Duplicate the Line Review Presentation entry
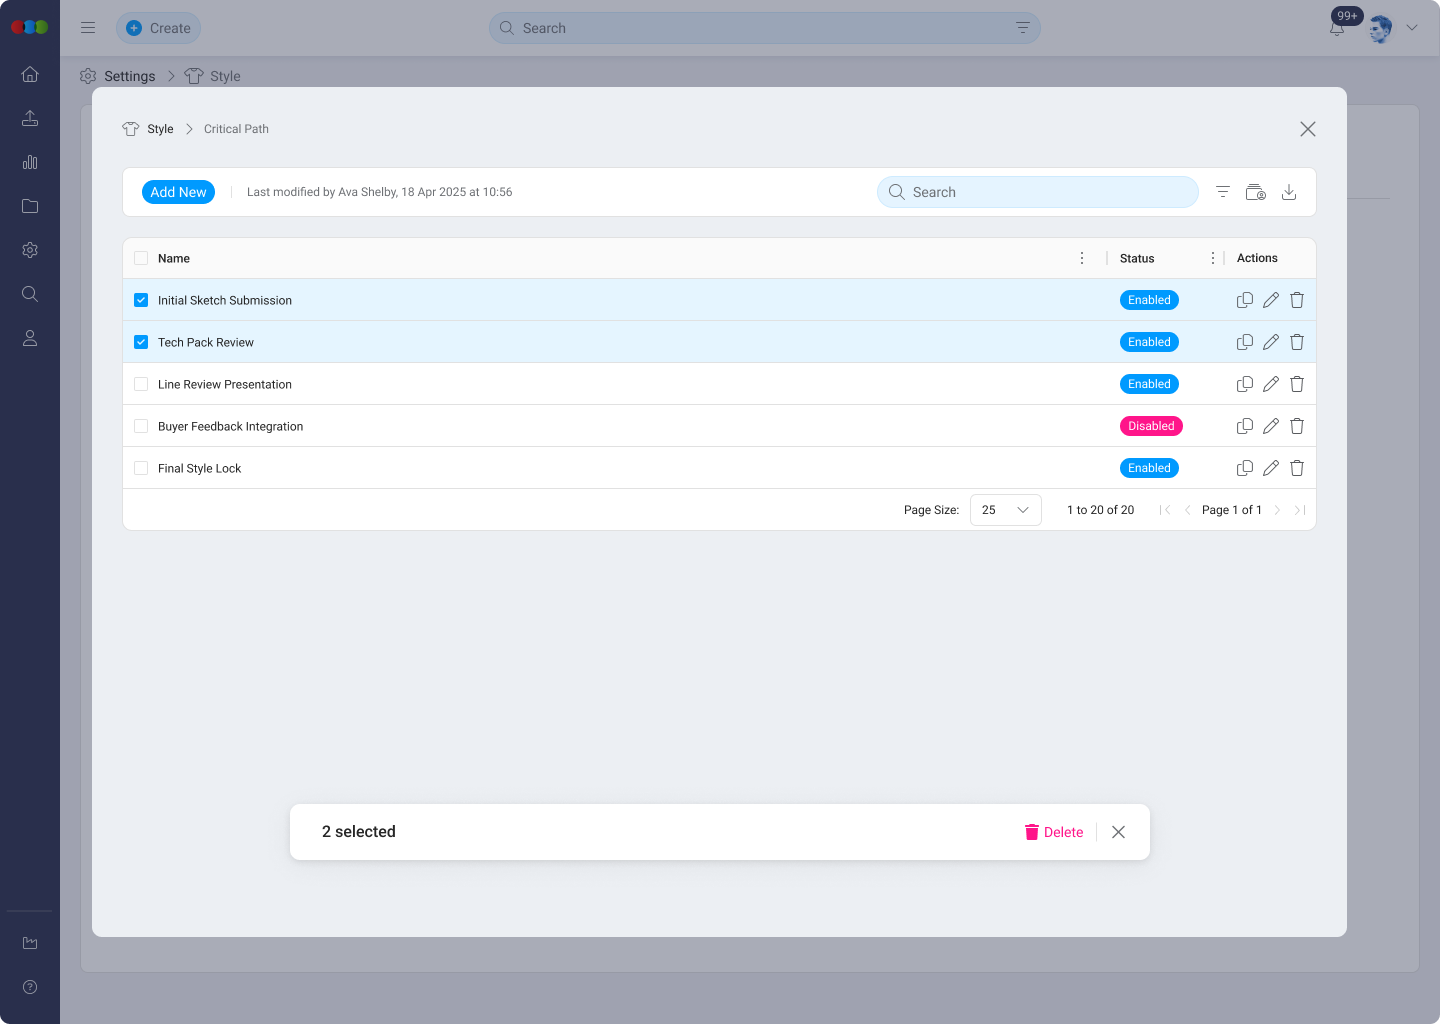 1245,384
